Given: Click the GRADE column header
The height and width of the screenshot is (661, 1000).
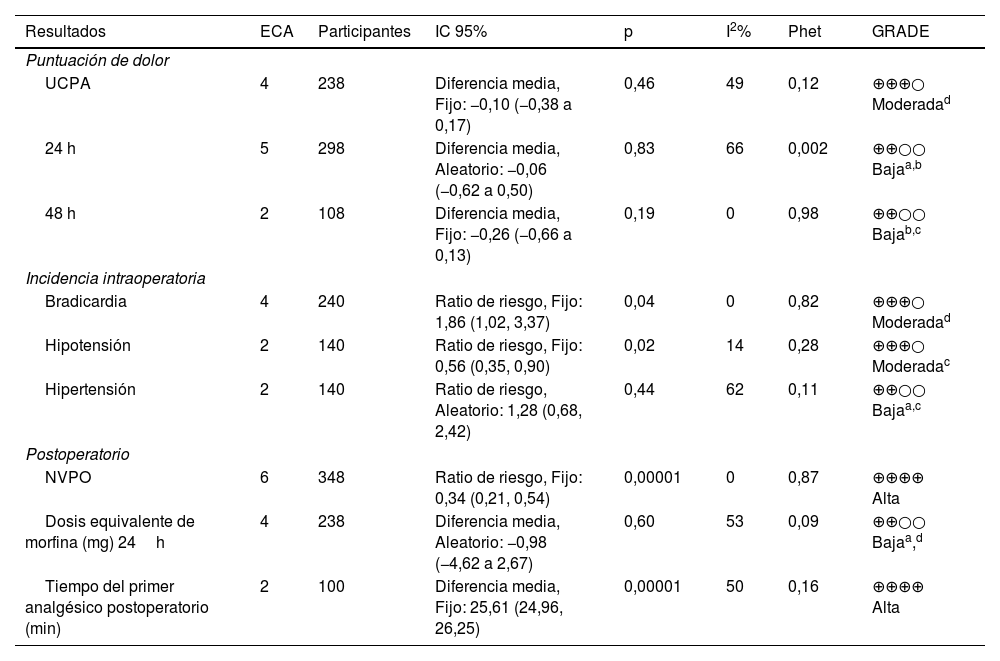Looking at the screenshot, I should click(900, 32).
